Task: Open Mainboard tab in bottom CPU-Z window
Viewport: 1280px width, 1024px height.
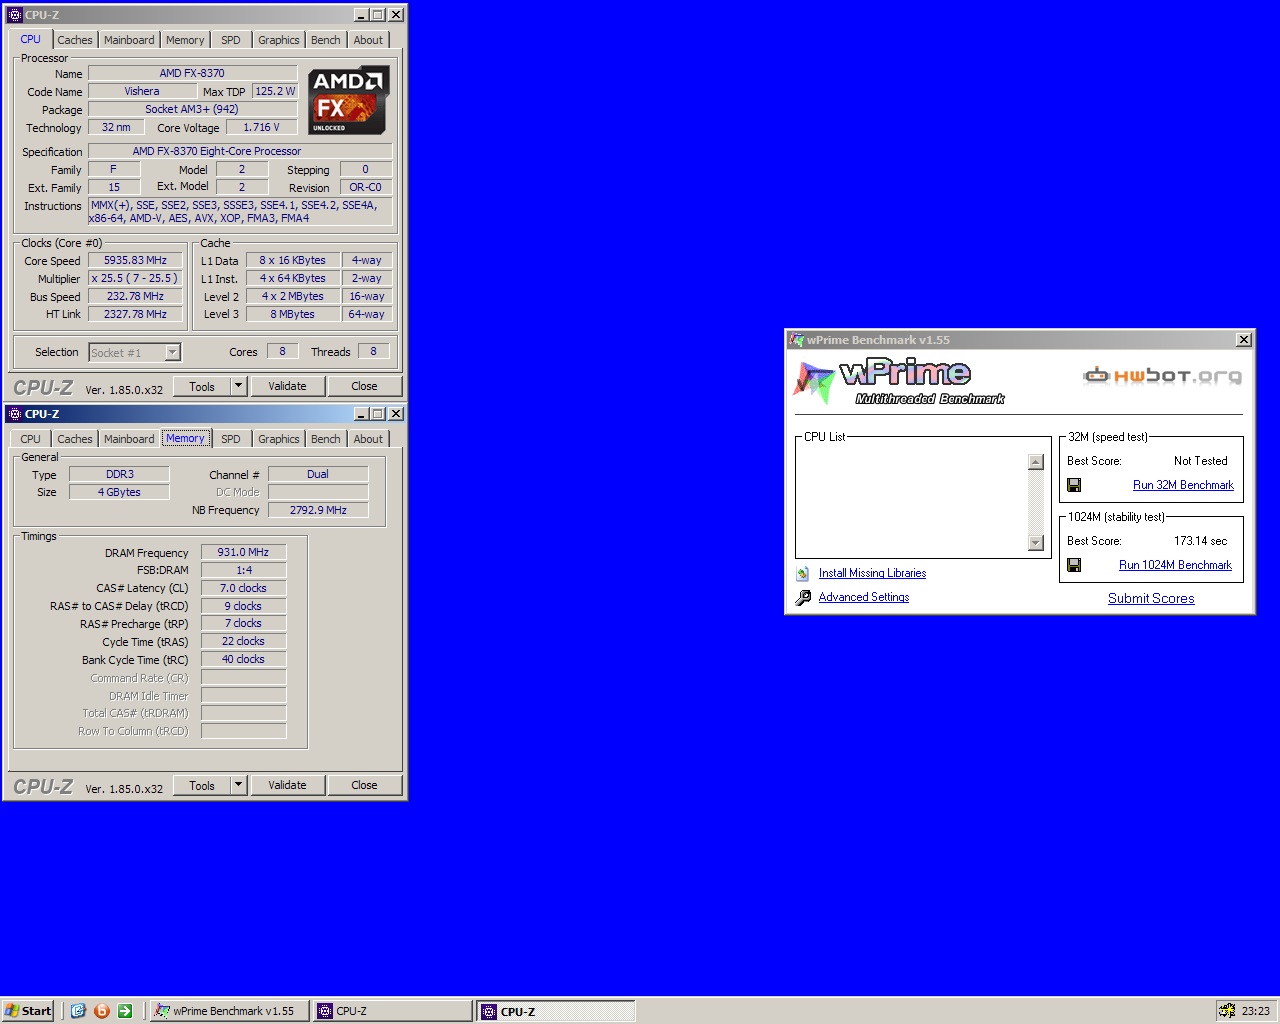Action: click(129, 439)
